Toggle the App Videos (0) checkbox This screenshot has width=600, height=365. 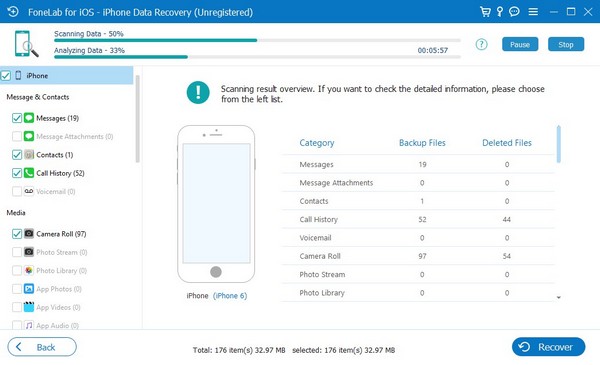pyautogui.click(x=16, y=307)
